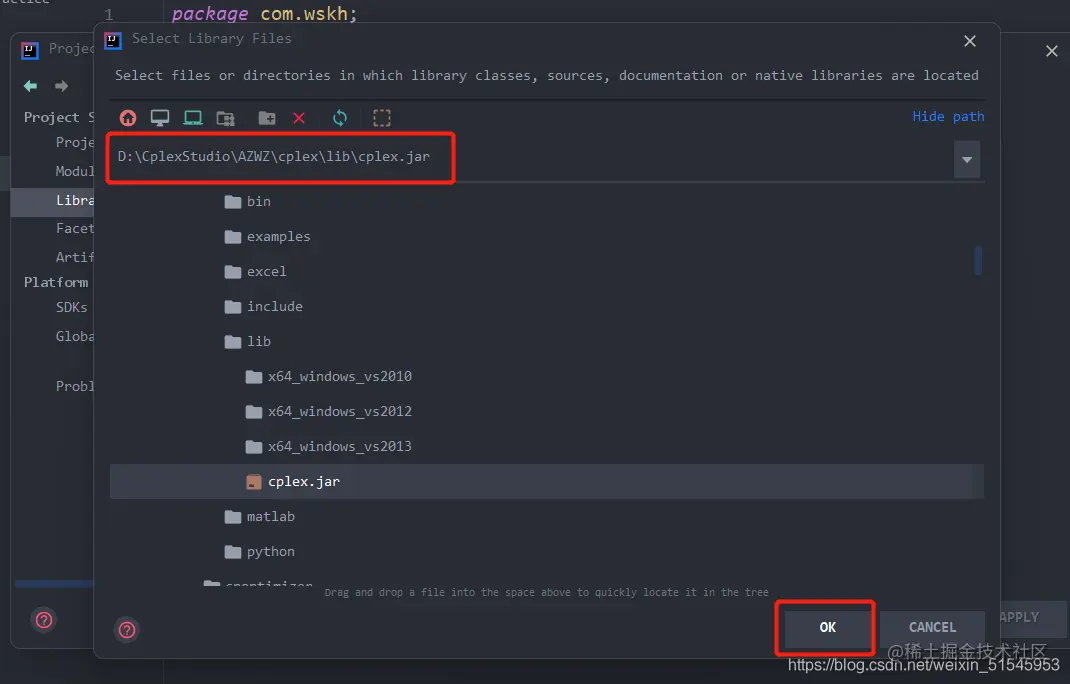Open Problems item in Project Structure
1070x684 pixels.
click(74, 386)
